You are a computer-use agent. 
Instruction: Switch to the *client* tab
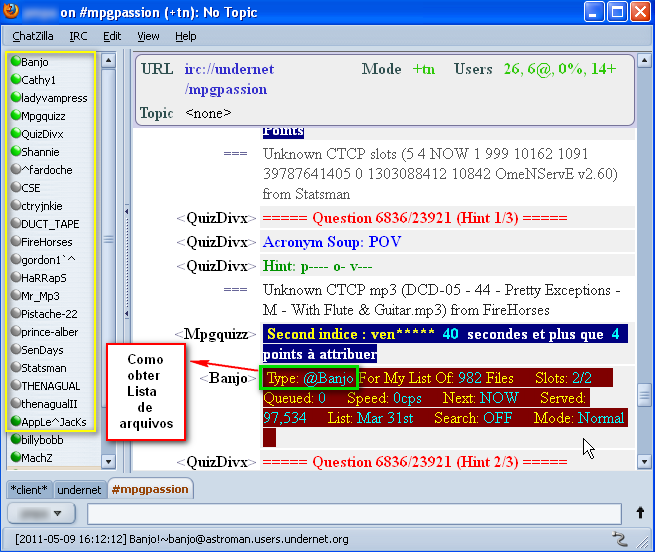pos(29,489)
